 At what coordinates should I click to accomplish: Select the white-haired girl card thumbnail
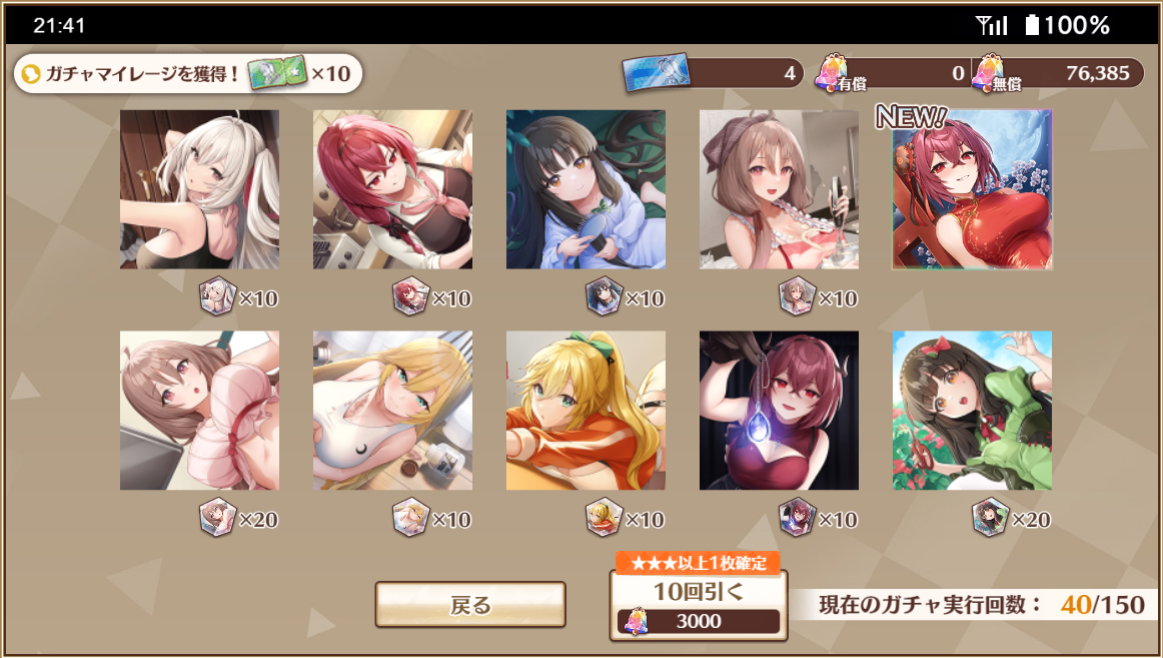[200, 189]
